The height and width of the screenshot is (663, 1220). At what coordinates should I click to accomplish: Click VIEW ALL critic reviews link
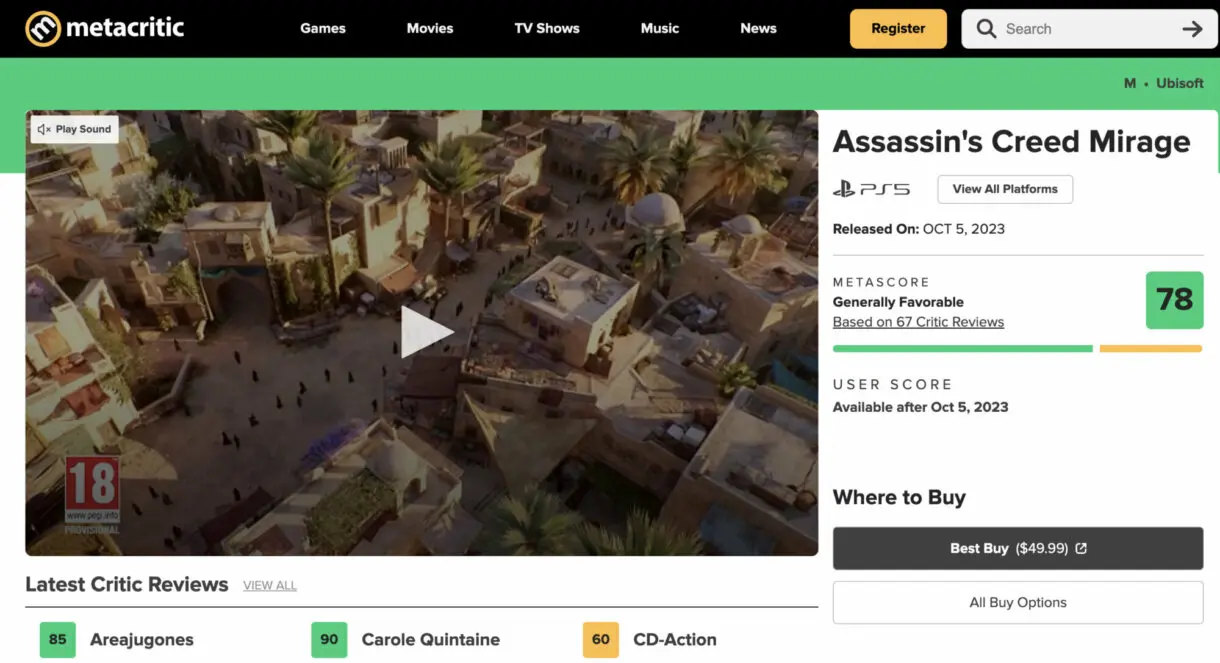tap(270, 585)
